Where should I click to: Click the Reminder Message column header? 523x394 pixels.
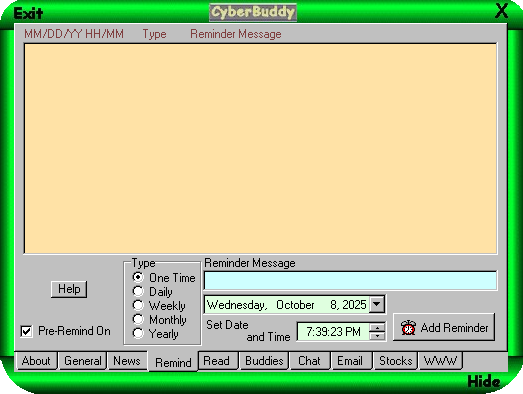click(236, 34)
